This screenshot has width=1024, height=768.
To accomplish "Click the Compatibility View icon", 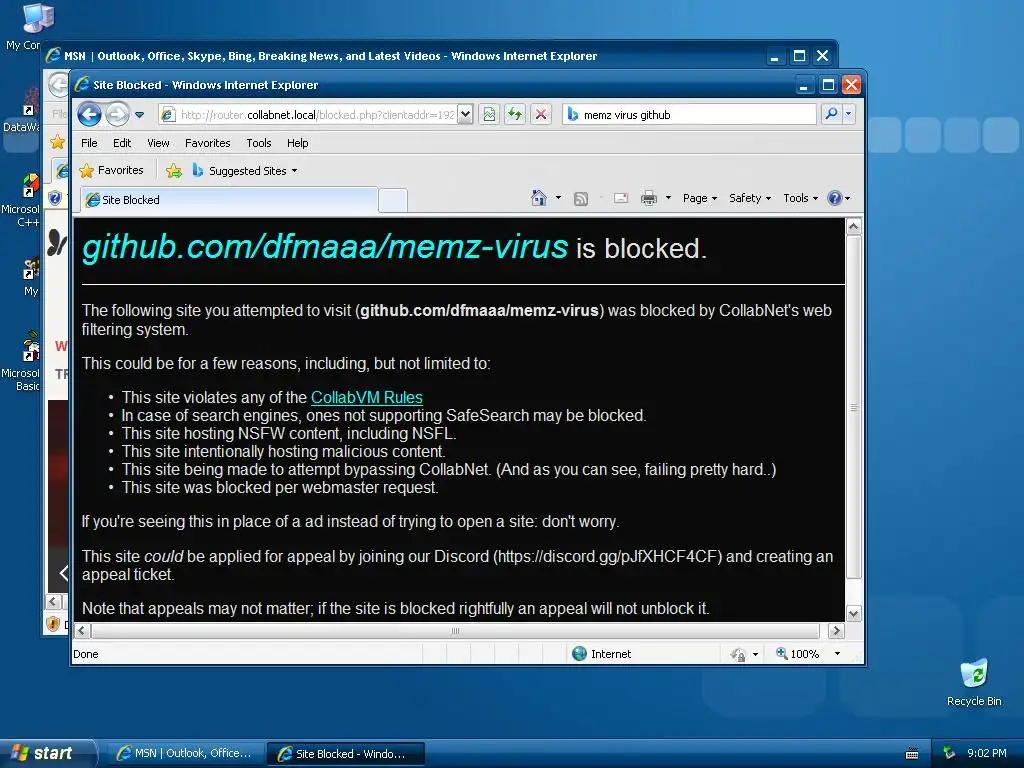I will click(489, 115).
